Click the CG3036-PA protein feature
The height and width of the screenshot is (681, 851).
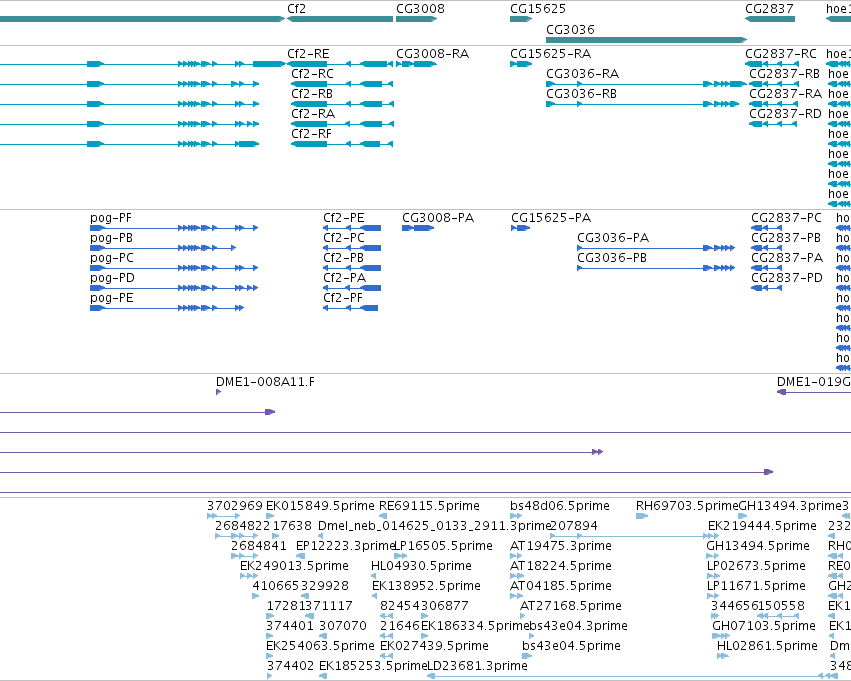click(656, 248)
